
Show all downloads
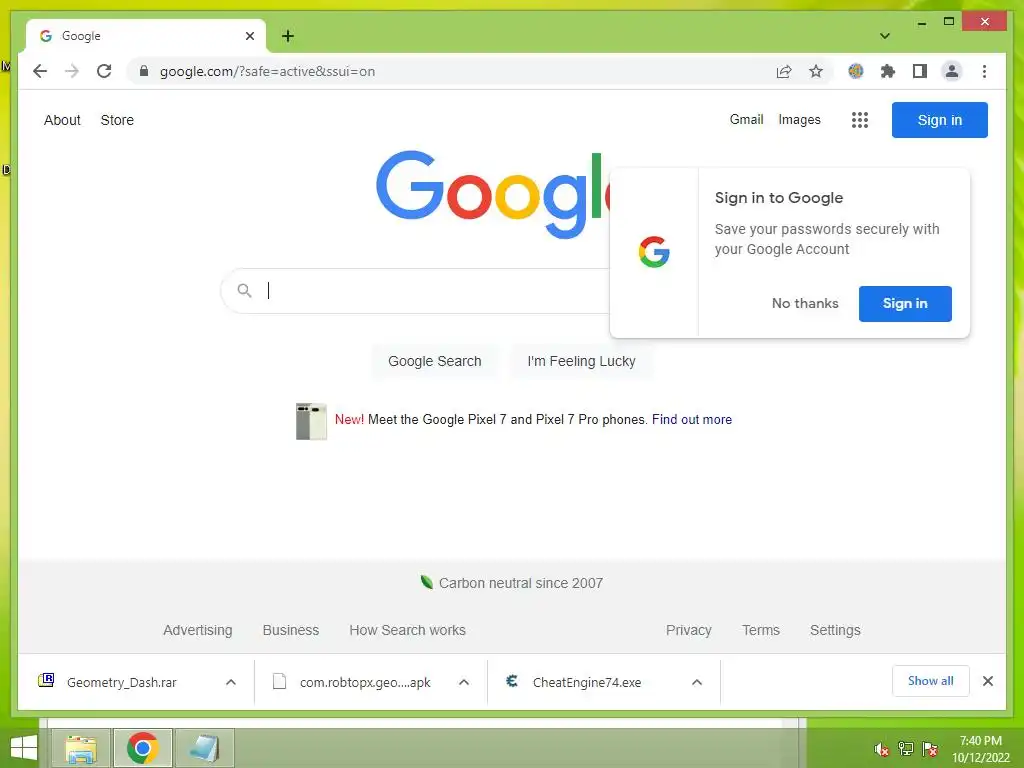click(930, 681)
